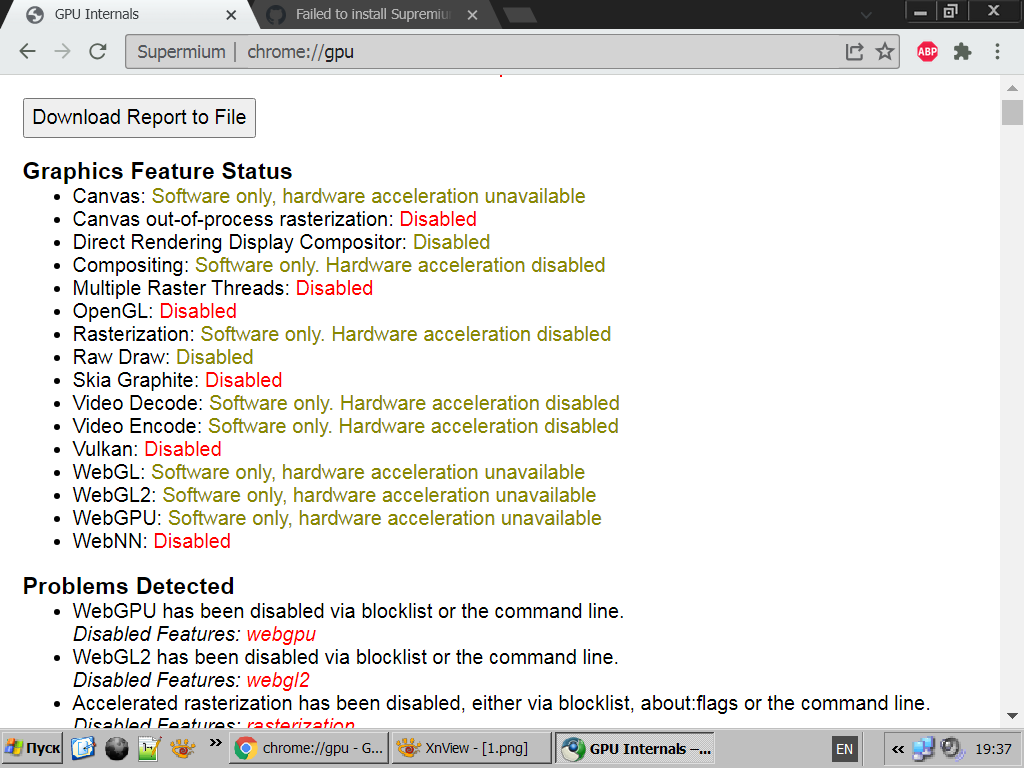The image size is (1024, 768).
Task: Open a new tab with the tab-strip button
Action: pos(520,15)
